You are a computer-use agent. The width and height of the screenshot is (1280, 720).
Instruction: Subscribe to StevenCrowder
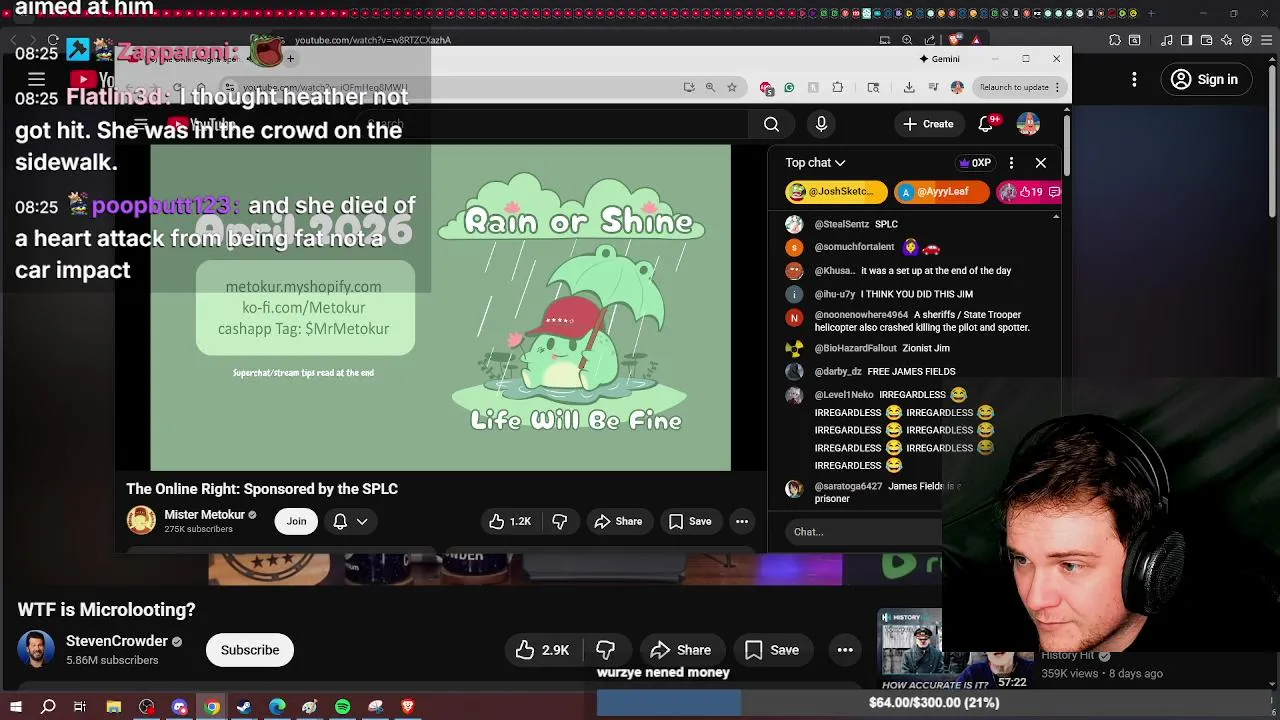[x=250, y=650]
